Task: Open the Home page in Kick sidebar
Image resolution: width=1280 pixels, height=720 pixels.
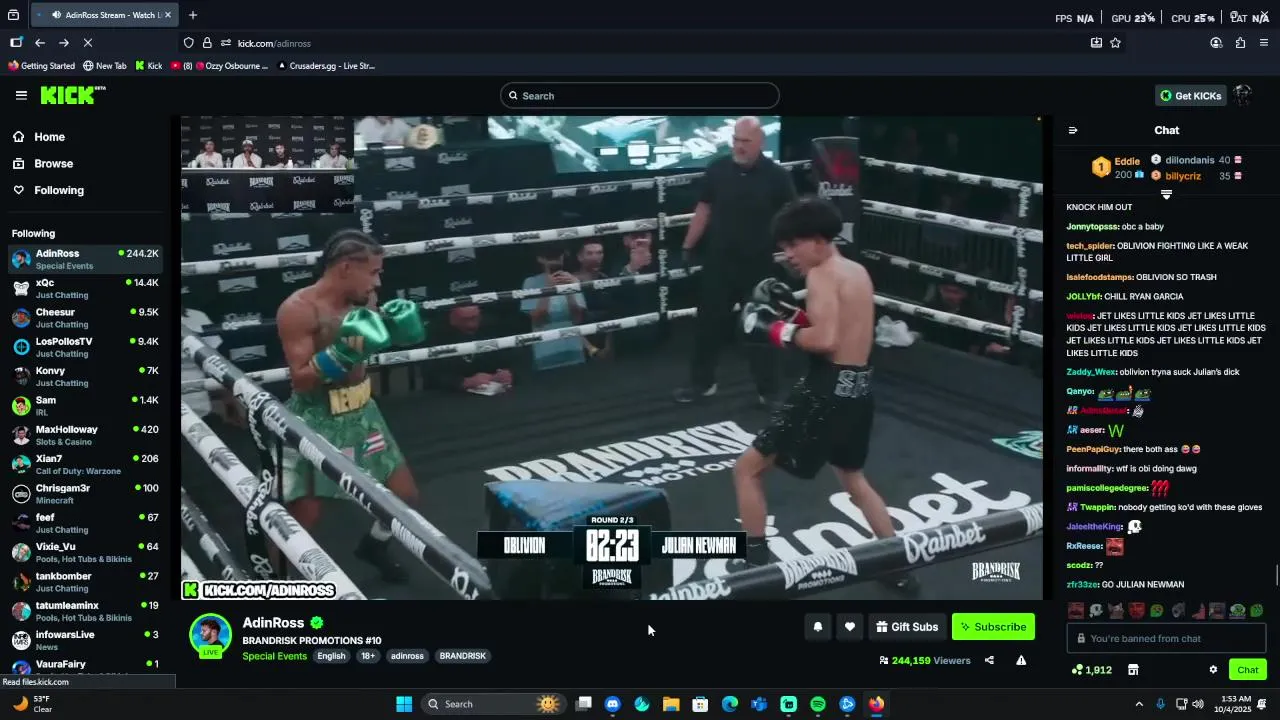Action: (49, 137)
